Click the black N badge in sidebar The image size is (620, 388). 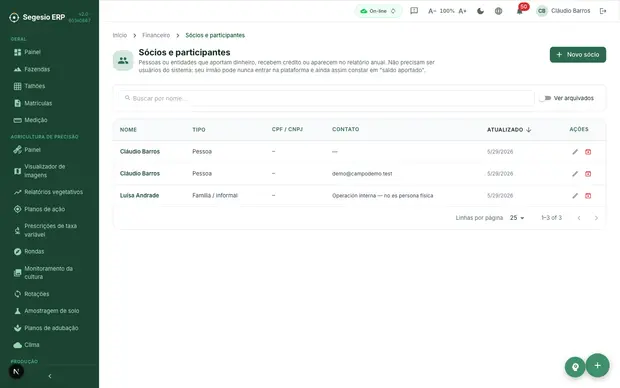pos(16,371)
